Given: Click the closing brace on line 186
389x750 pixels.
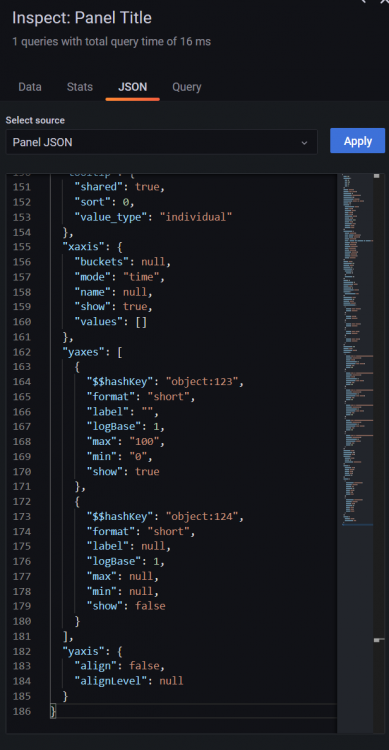Looking at the screenshot, I should pyautogui.click(x=53, y=711).
